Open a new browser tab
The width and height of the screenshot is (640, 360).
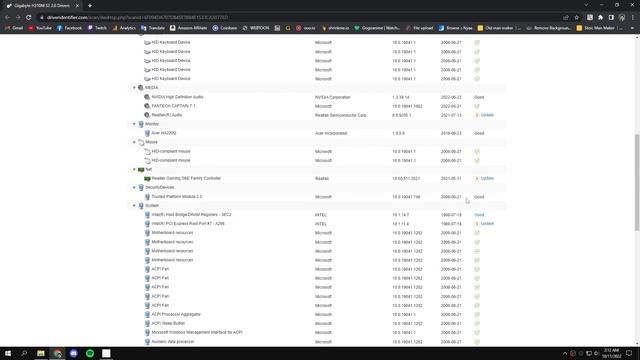point(90,6)
